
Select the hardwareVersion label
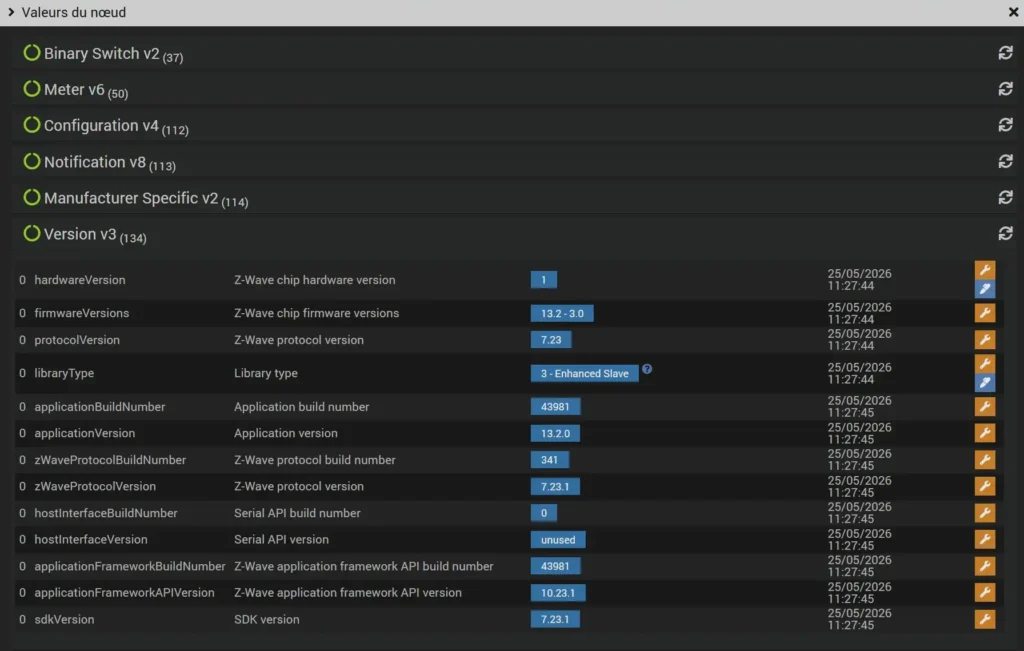(x=80, y=279)
